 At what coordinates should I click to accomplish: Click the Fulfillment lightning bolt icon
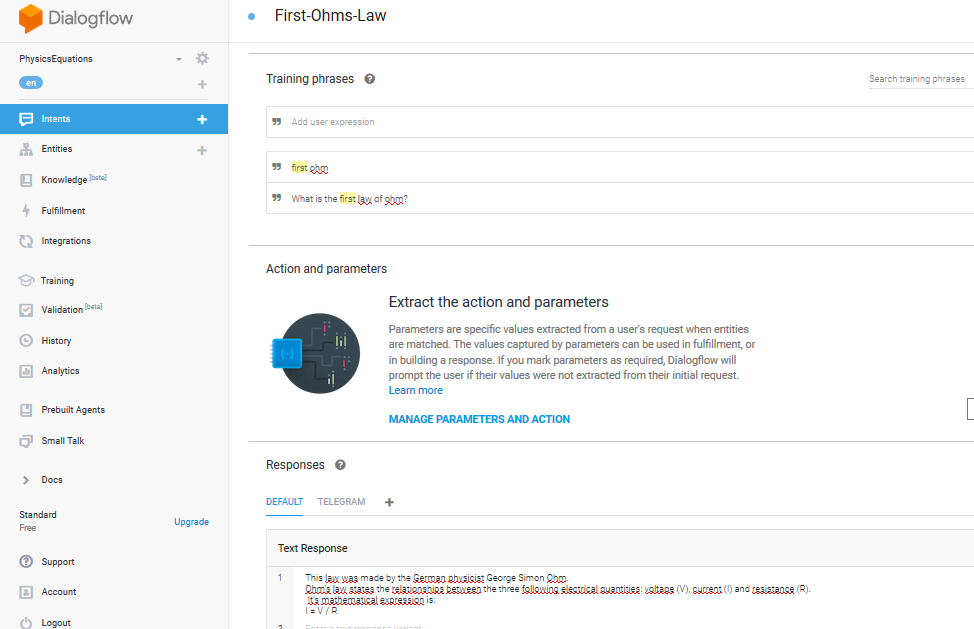click(26, 210)
